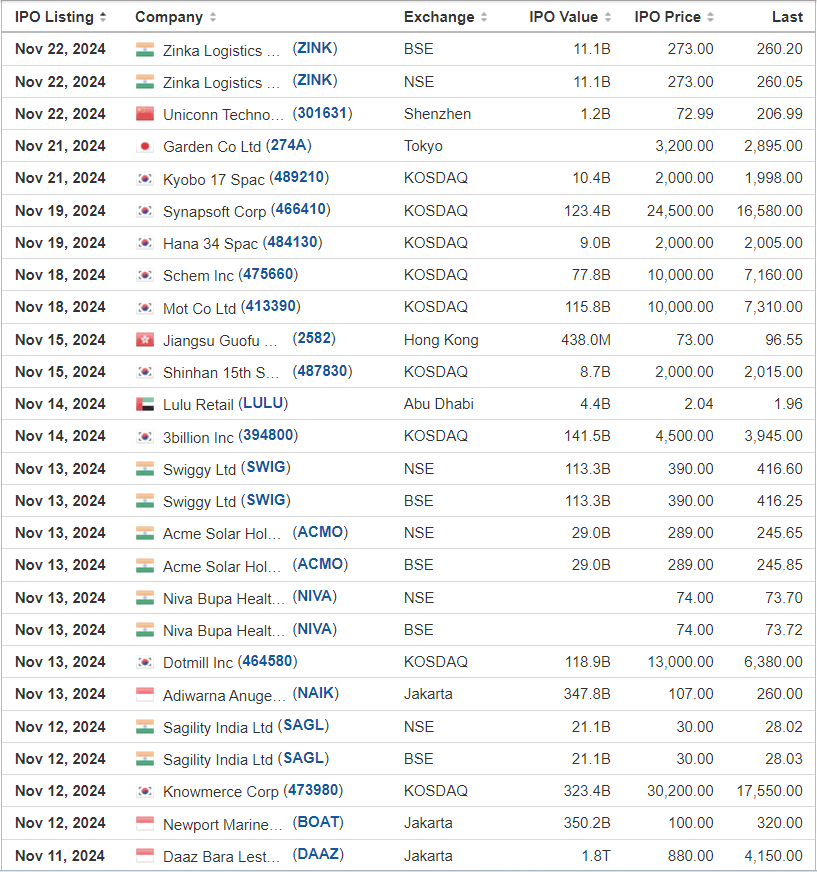The height and width of the screenshot is (872, 817).
Task: Select IPO value 438.0M cell
Action: pos(586,340)
